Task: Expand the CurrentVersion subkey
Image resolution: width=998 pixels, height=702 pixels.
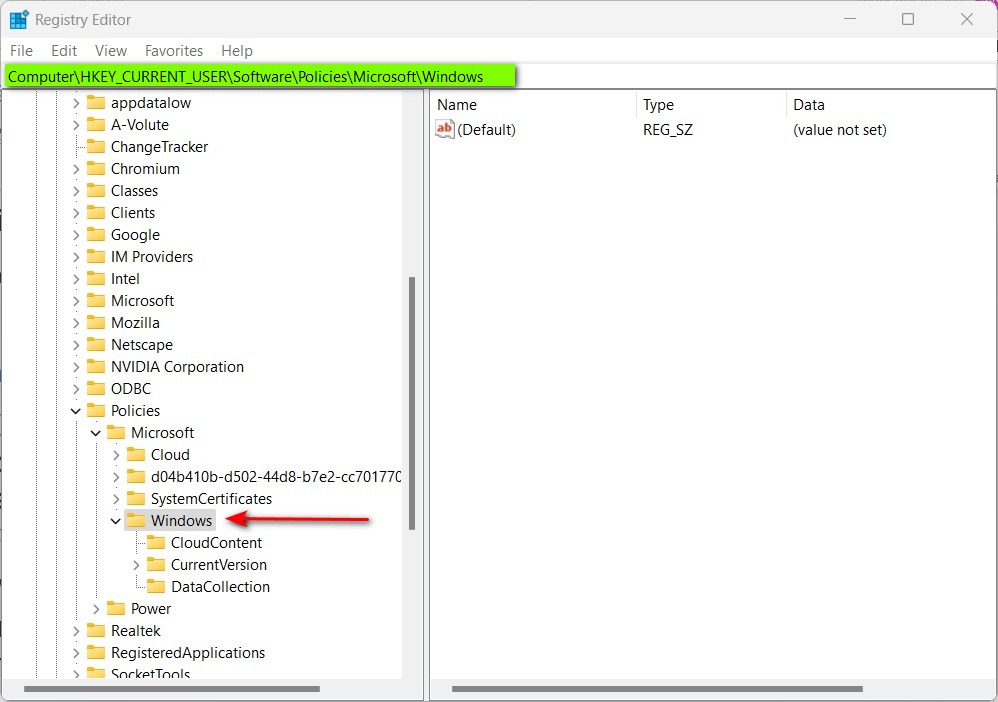Action: 136,565
